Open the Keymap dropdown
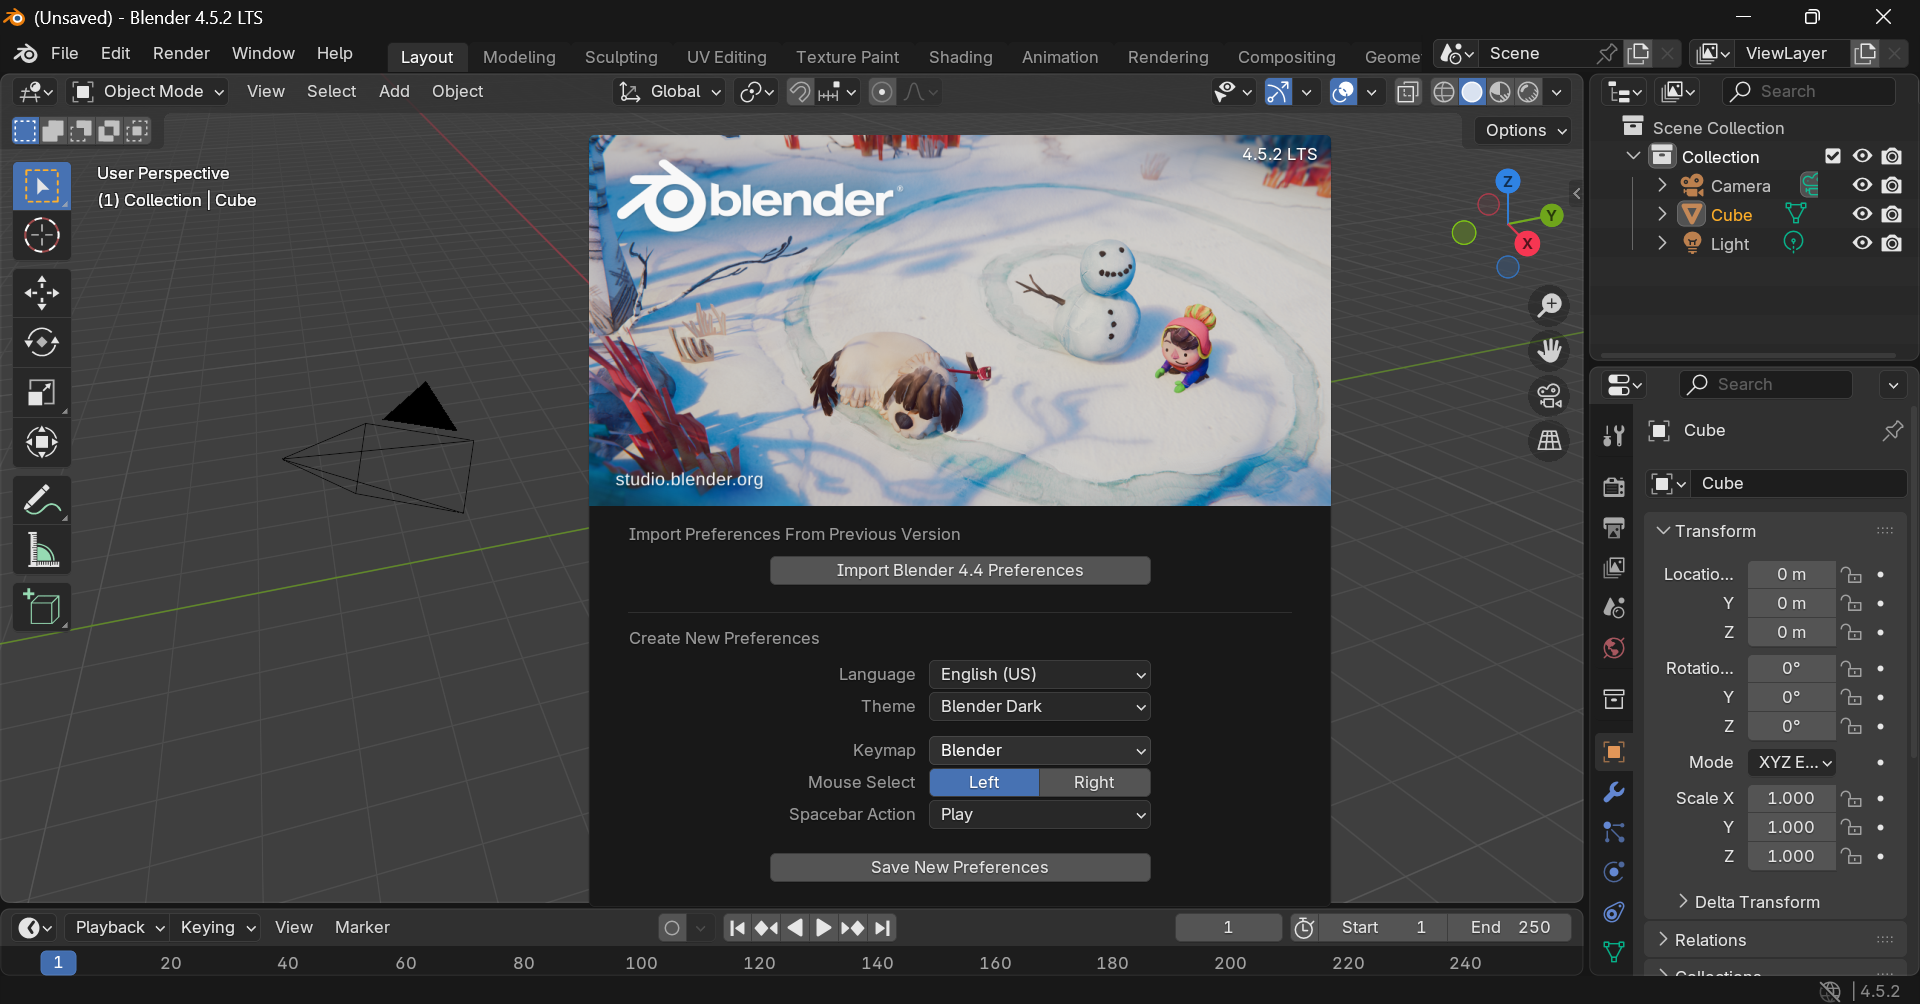Screen dimensions: 1920x1004 (1039, 750)
